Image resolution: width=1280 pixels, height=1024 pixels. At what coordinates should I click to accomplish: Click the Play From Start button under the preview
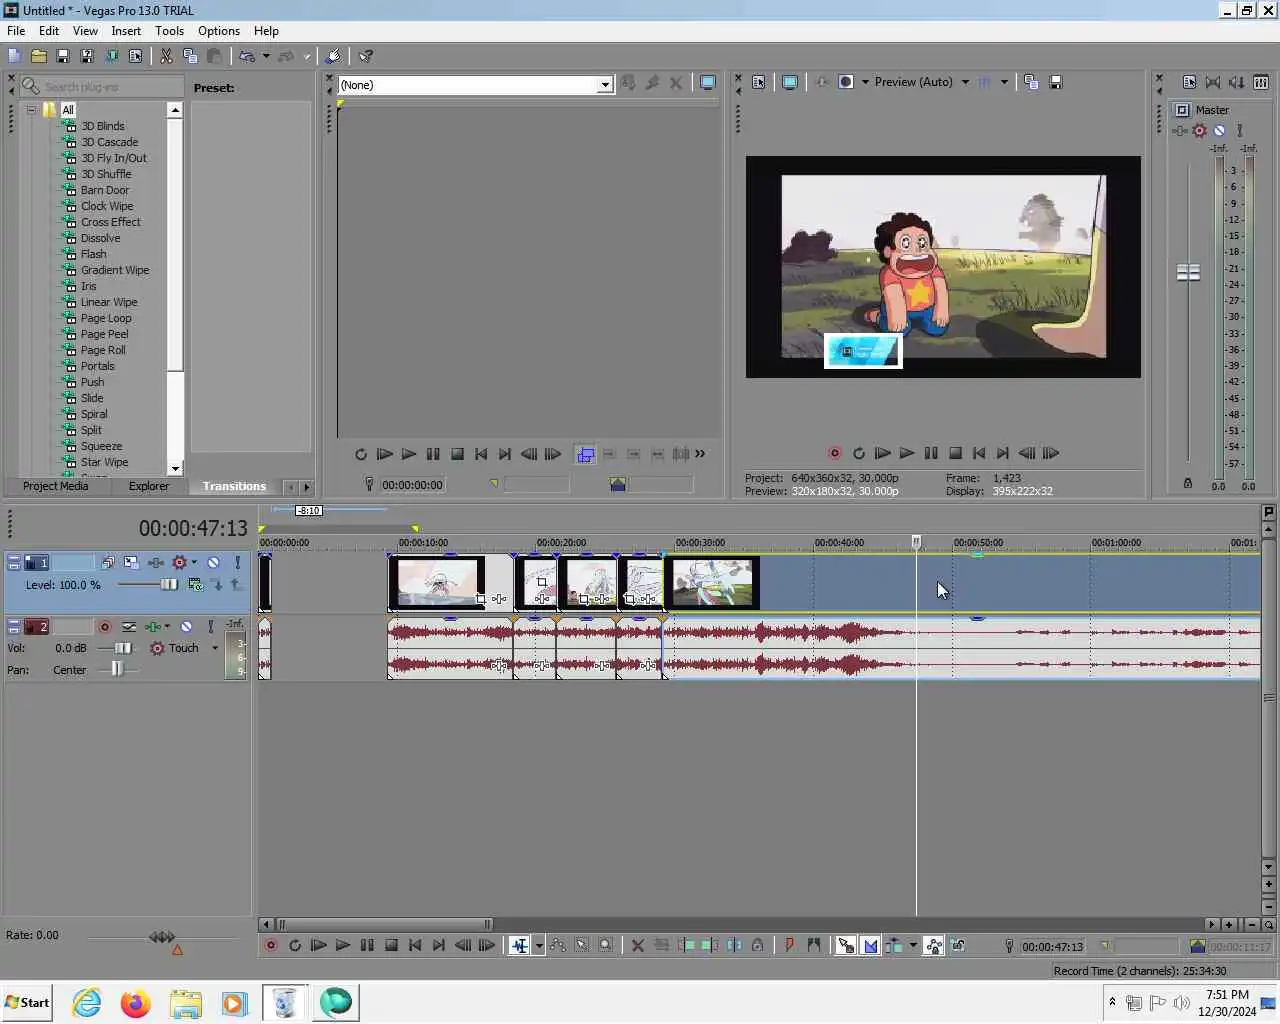(x=882, y=453)
